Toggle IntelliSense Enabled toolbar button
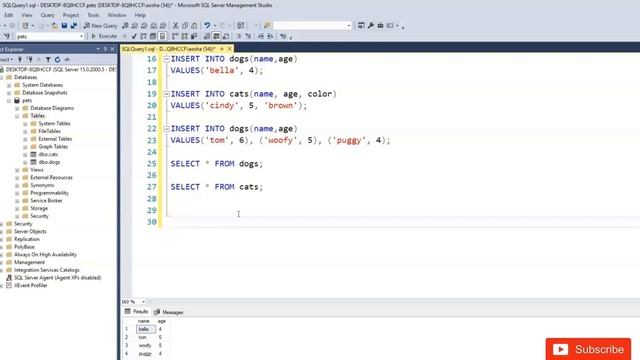The height and width of the screenshot is (360, 640). tap(162, 36)
